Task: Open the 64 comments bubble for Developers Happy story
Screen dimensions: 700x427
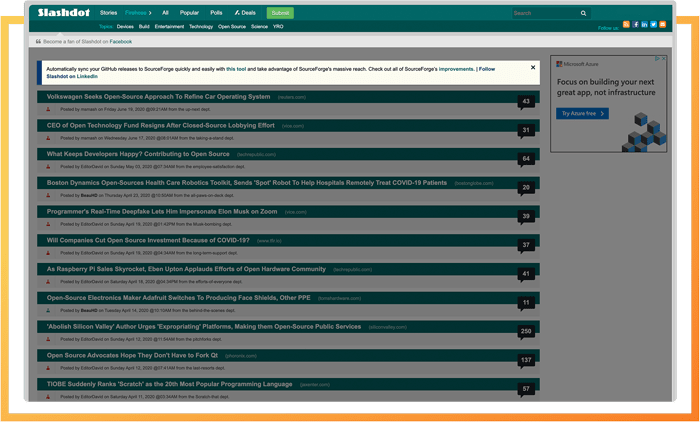Action: [x=526, y=159]
